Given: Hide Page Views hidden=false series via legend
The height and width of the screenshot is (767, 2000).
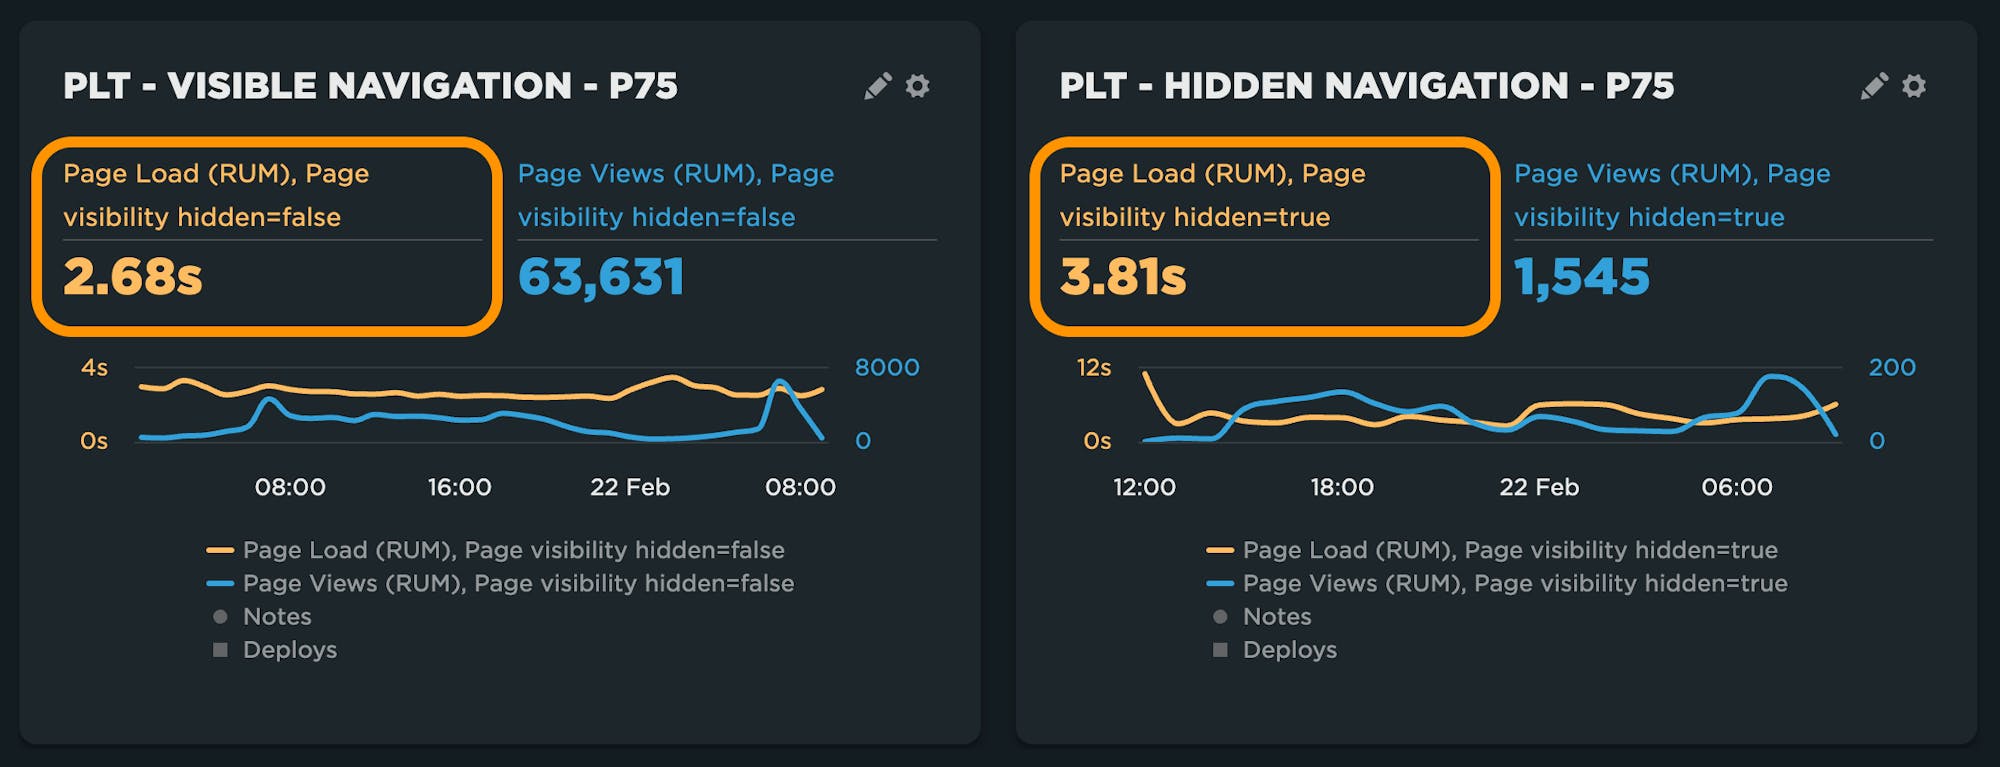Looking at the screenshot, I should [518, 583].
